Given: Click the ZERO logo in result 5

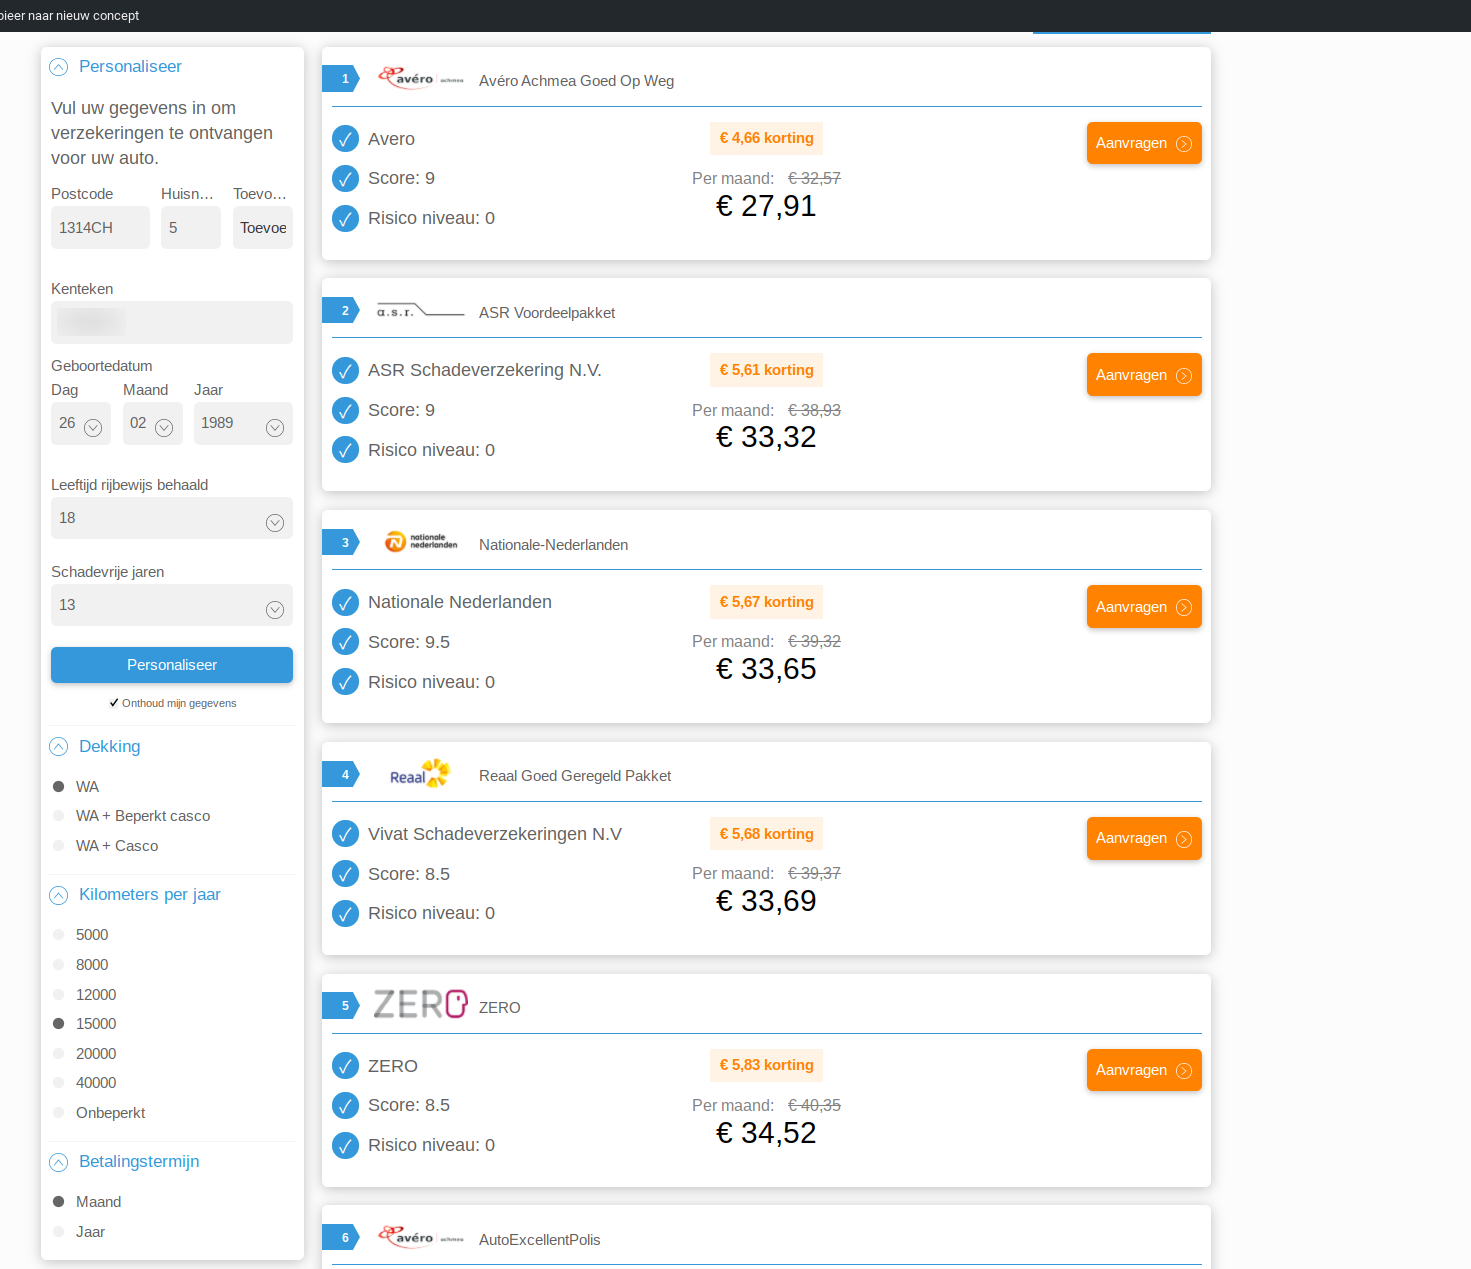Looking at the screenshot, I should [x=420, y=1004].
